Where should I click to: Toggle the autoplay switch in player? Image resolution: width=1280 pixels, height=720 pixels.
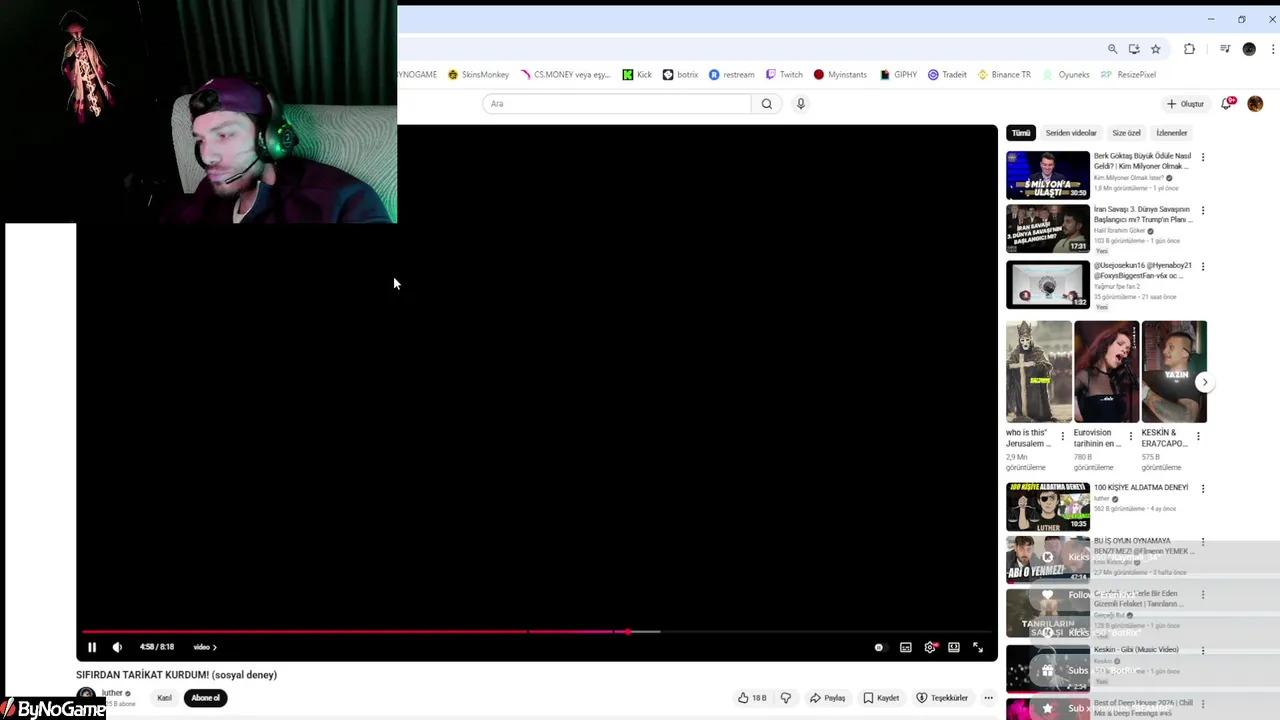click(879, 647)
